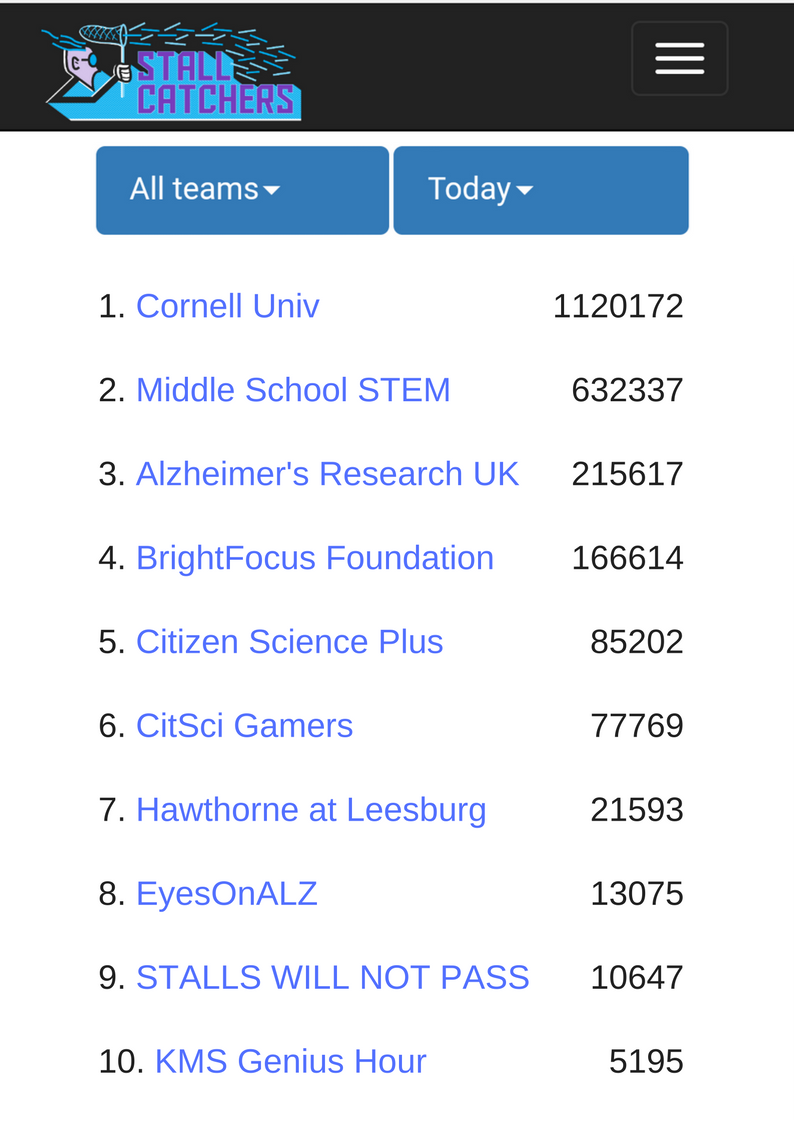Open the Cornell Univ team page
Screen dimensions: 794x1123
click(227, 307)
